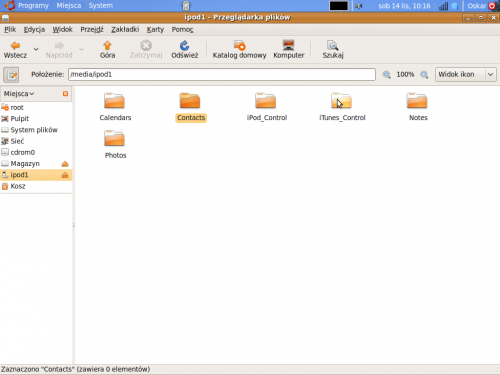Click the volume speaker tray icon

pos(359,6)
